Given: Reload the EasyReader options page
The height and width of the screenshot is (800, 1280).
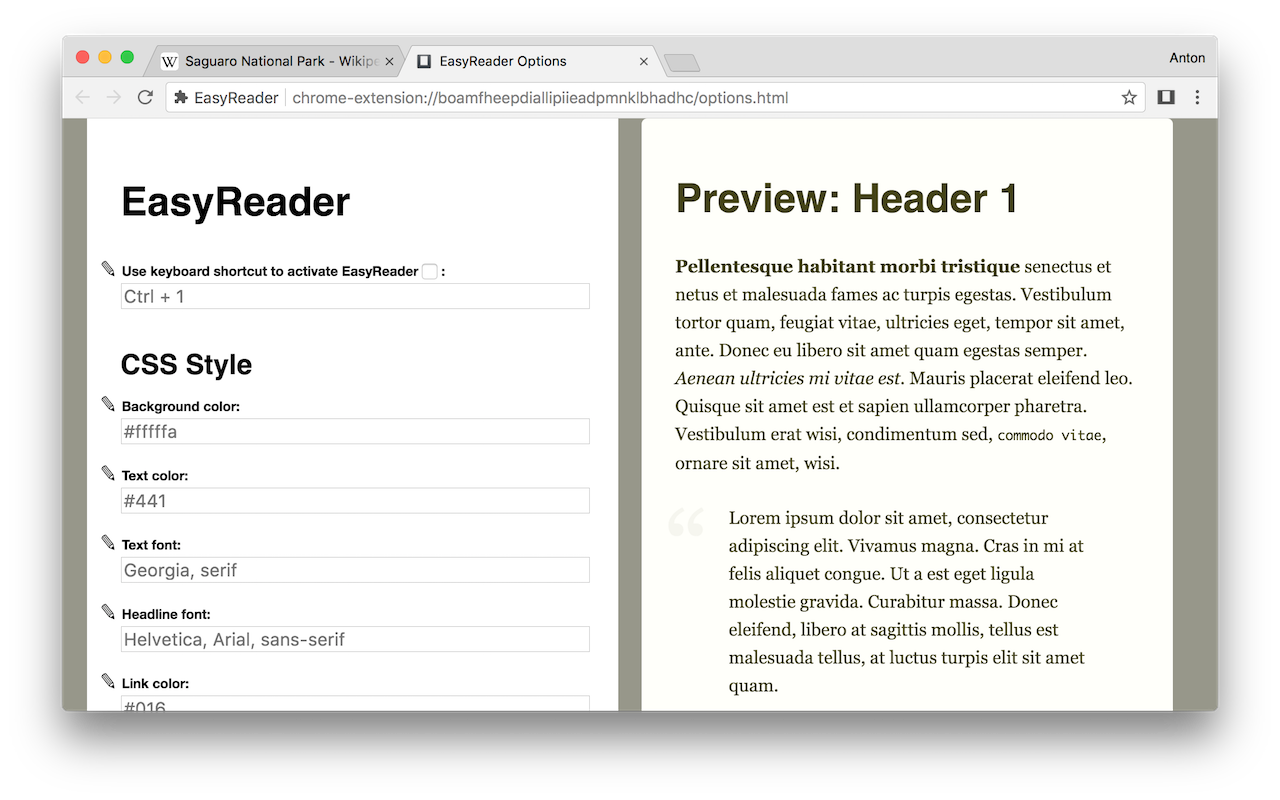Looking at the screenshot, I should (144, 97).
